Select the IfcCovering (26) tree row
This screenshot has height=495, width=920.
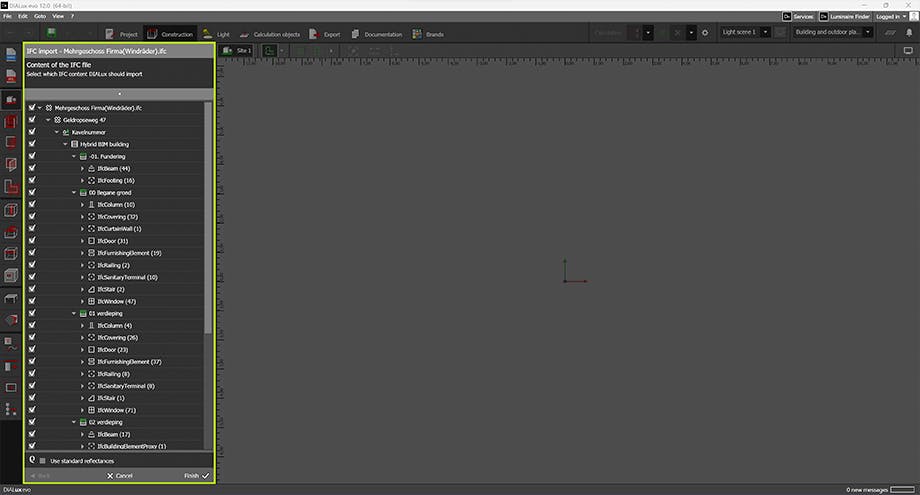tap(116, 337)
